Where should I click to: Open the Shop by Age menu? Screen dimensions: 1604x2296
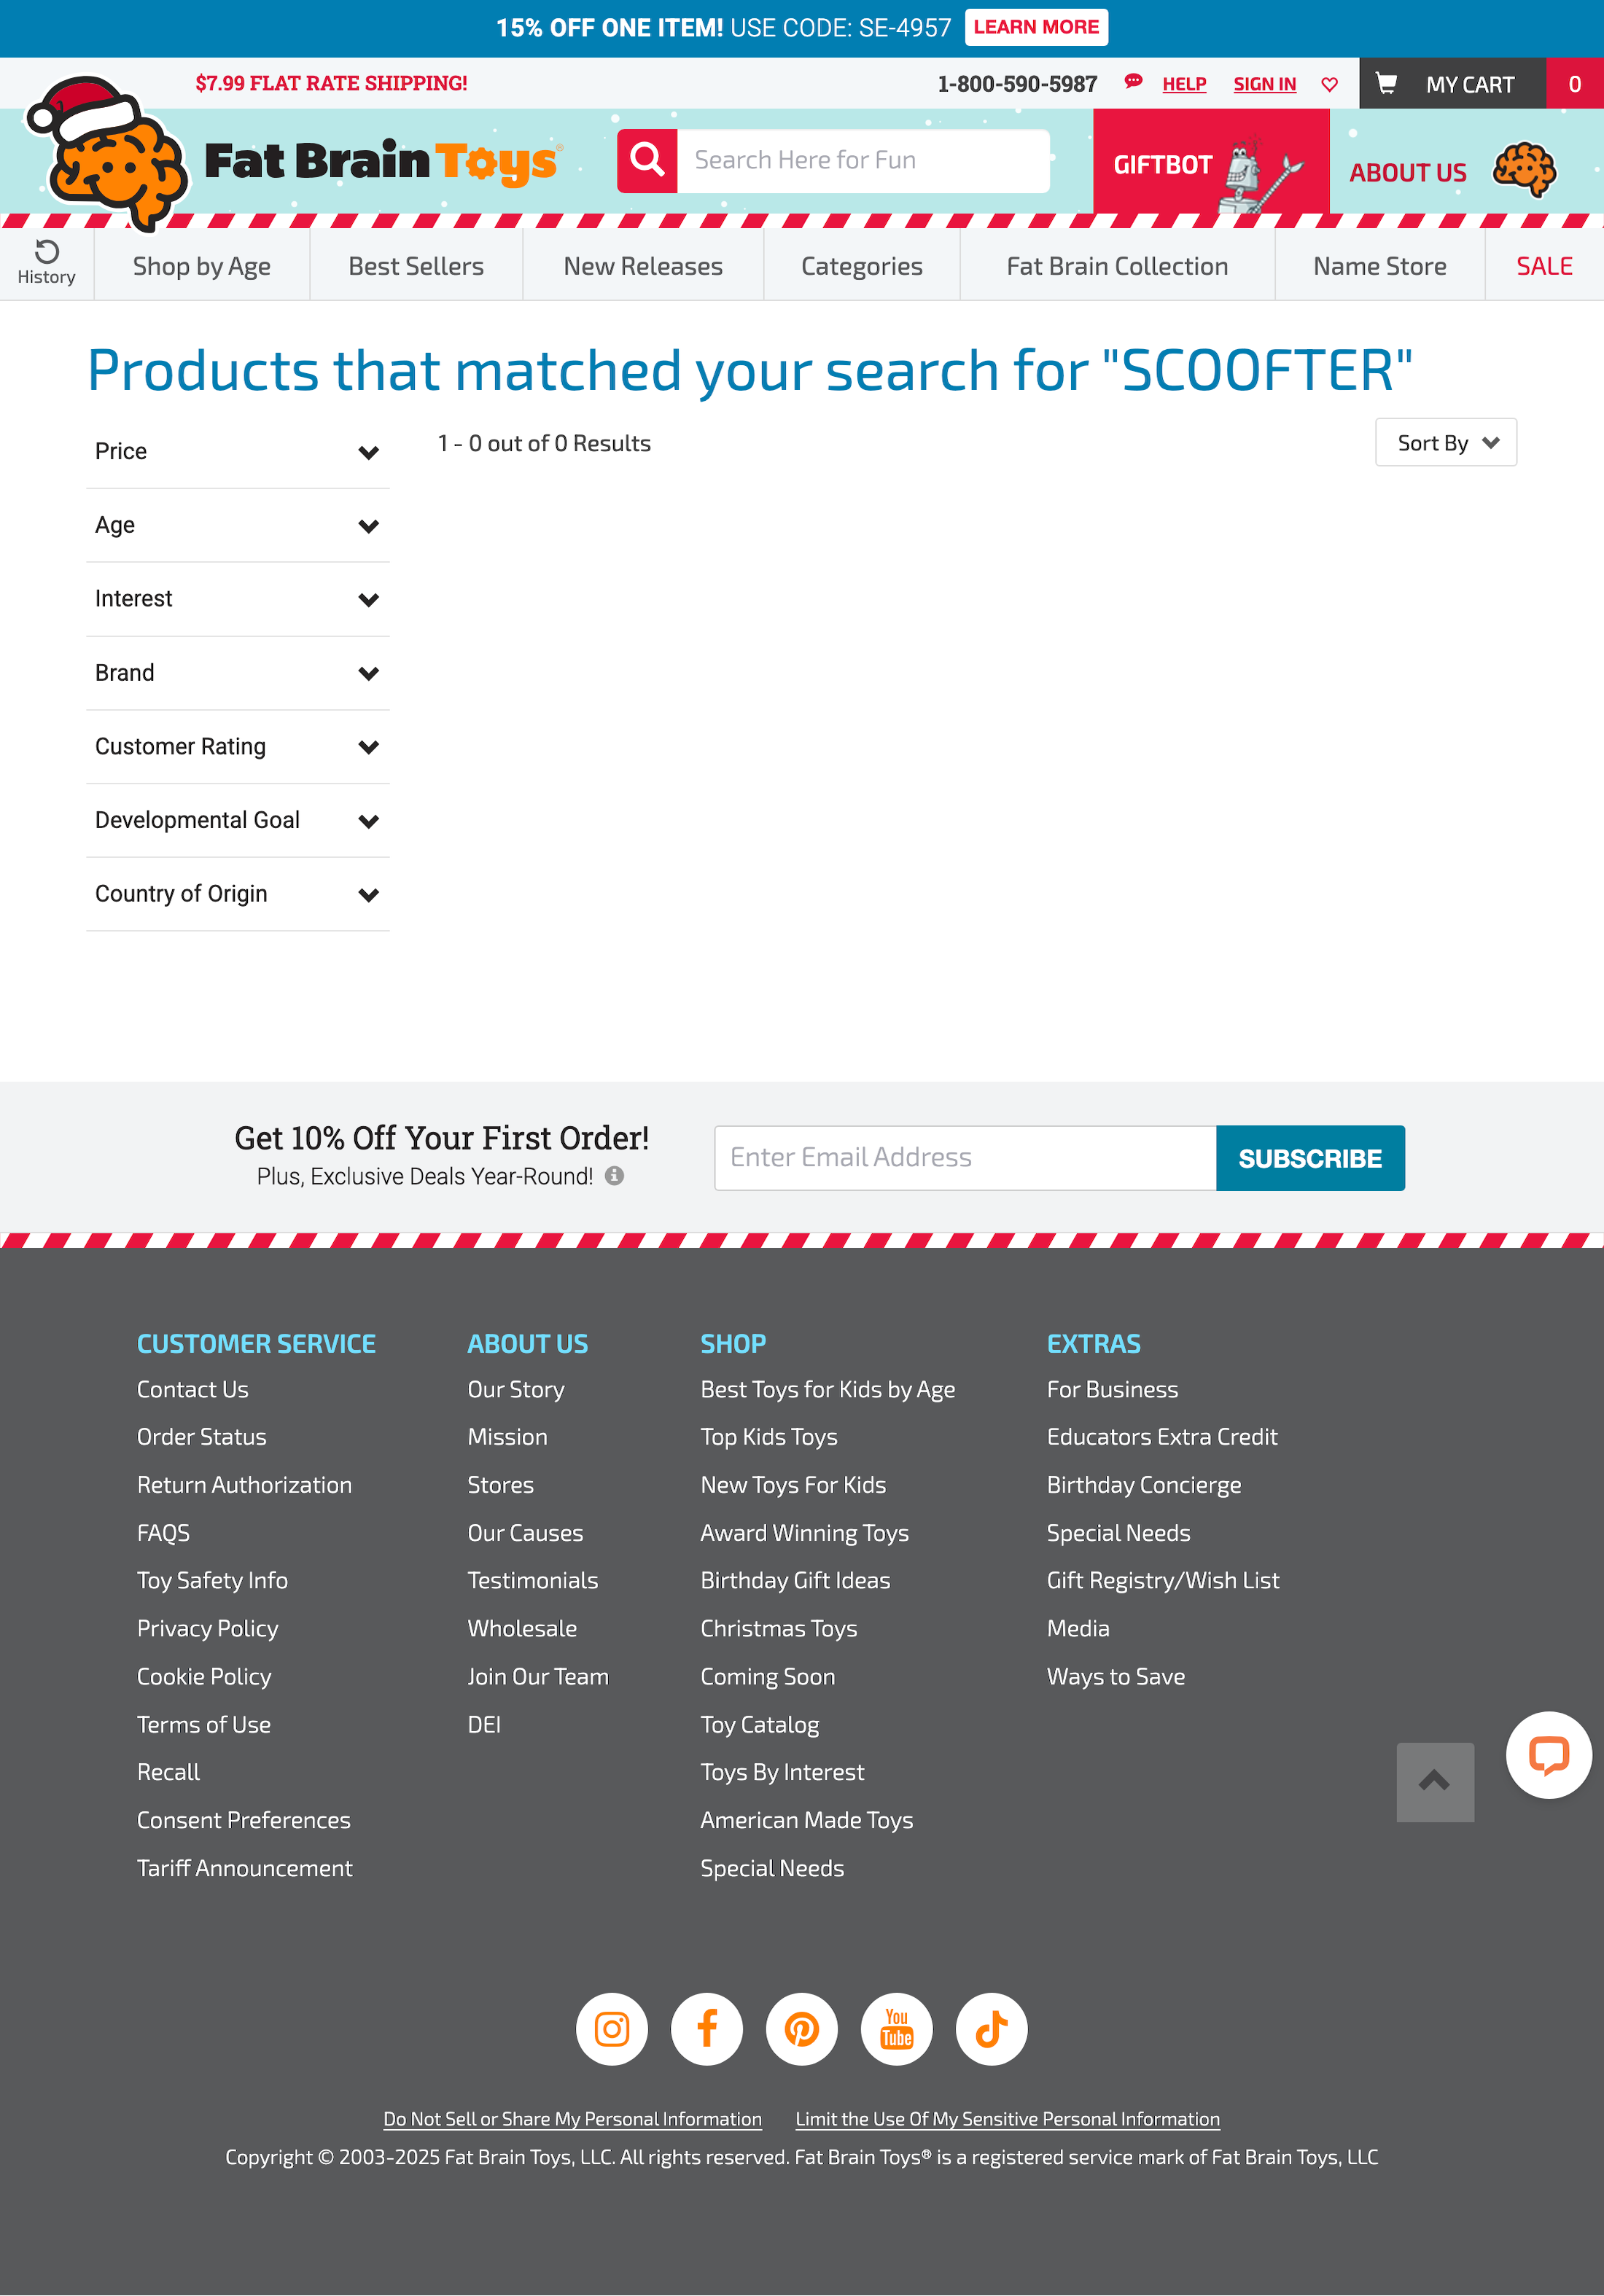click(202, 266)
